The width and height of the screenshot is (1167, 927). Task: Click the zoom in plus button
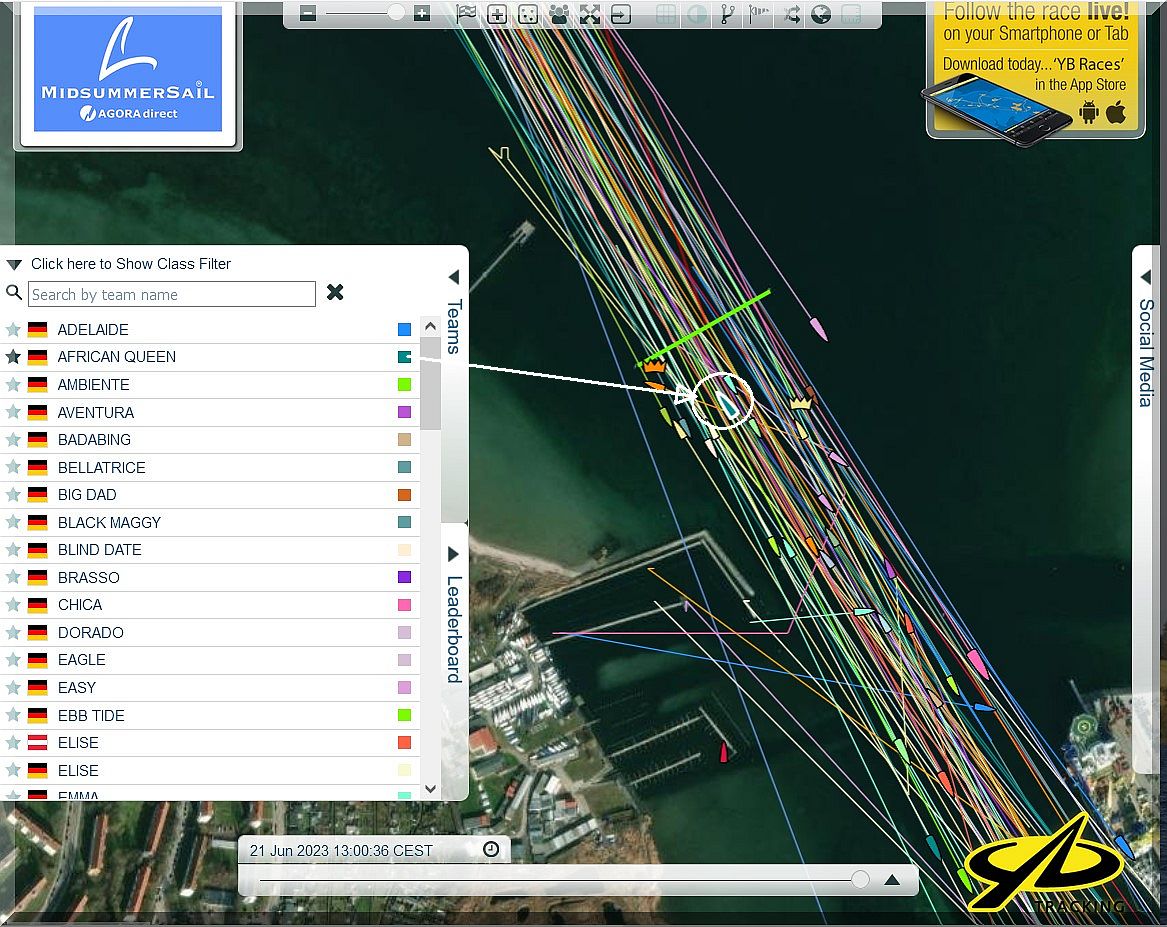[x=422, y=14]
